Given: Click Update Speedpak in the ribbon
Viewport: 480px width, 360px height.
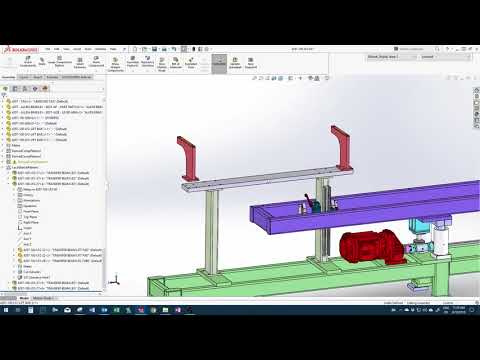Looking at the screenshot, I should (x=235, y=63).
